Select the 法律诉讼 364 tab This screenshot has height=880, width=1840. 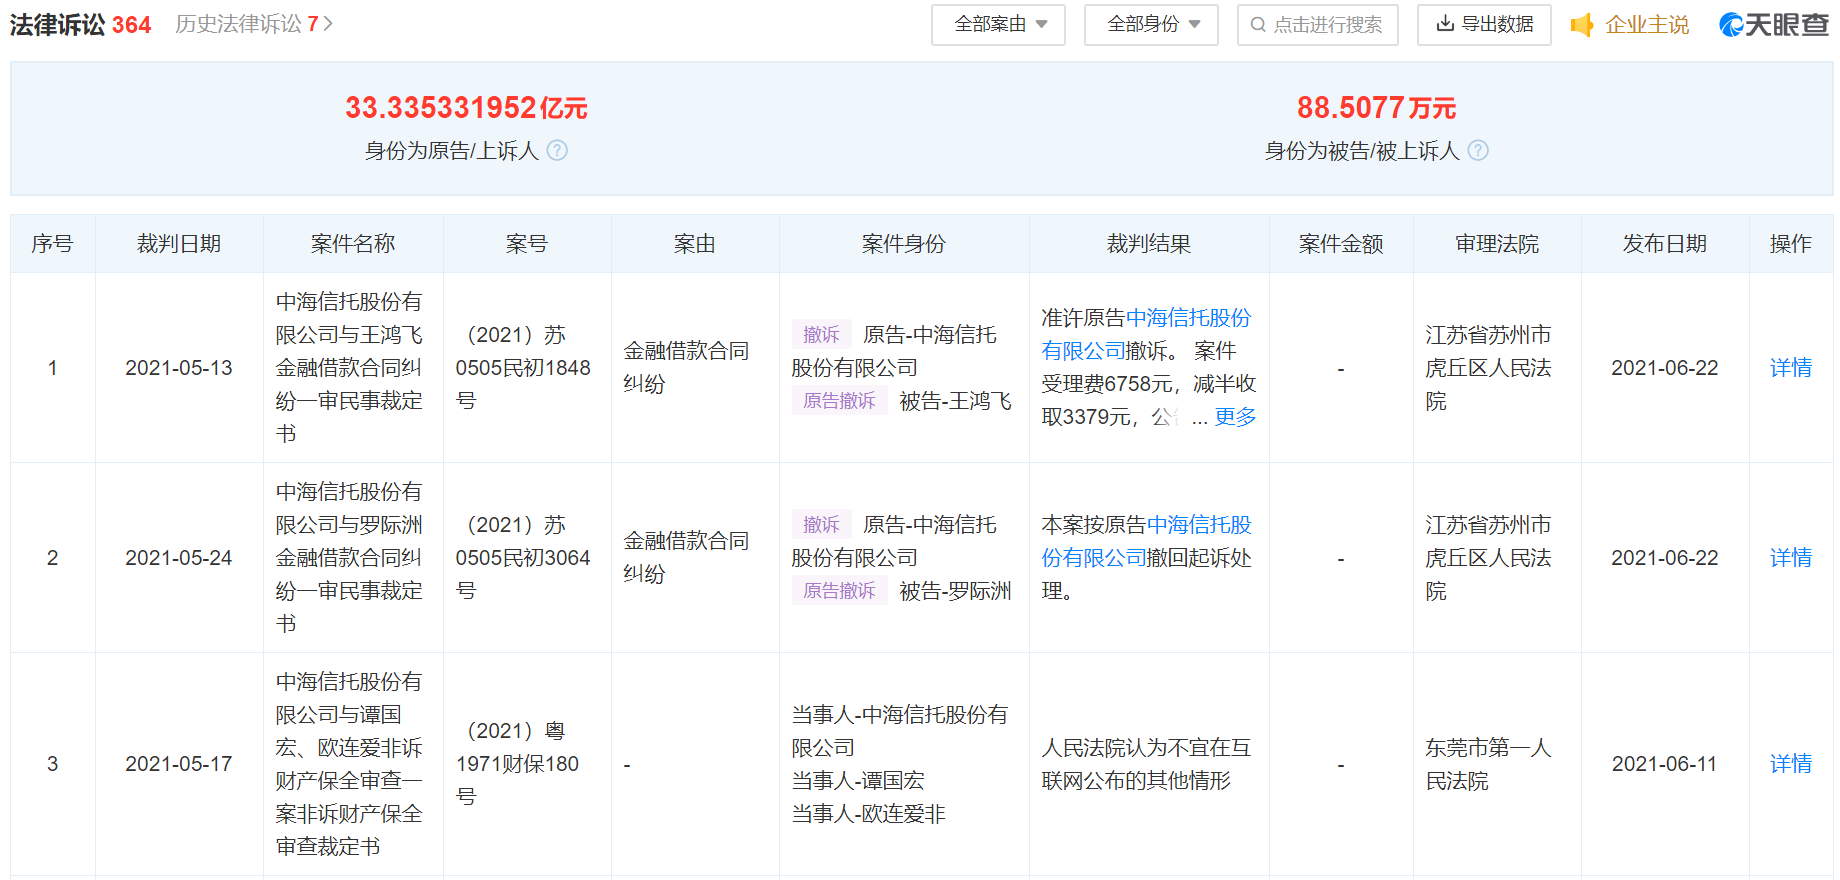click(x=80, y=25)
